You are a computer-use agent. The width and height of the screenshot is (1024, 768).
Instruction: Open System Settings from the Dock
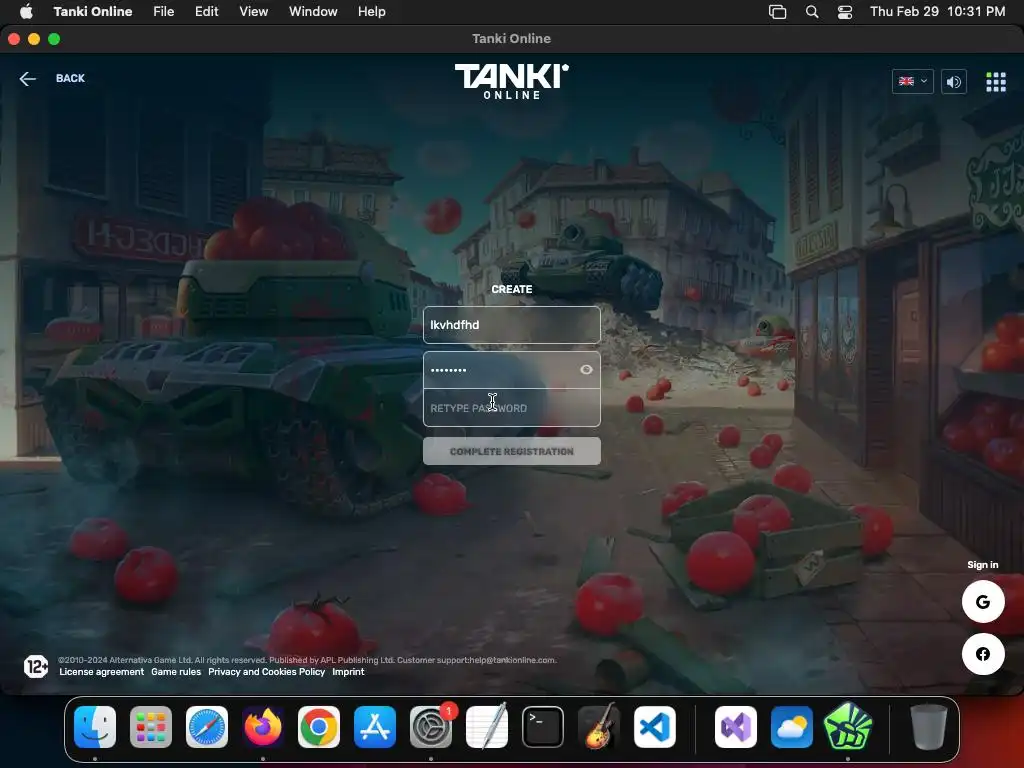[431, 727]
